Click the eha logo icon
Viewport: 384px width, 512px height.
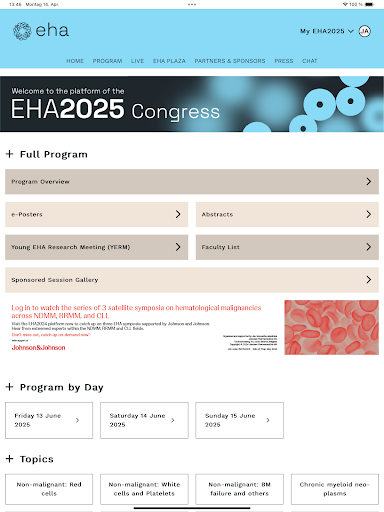coord(22,31)
